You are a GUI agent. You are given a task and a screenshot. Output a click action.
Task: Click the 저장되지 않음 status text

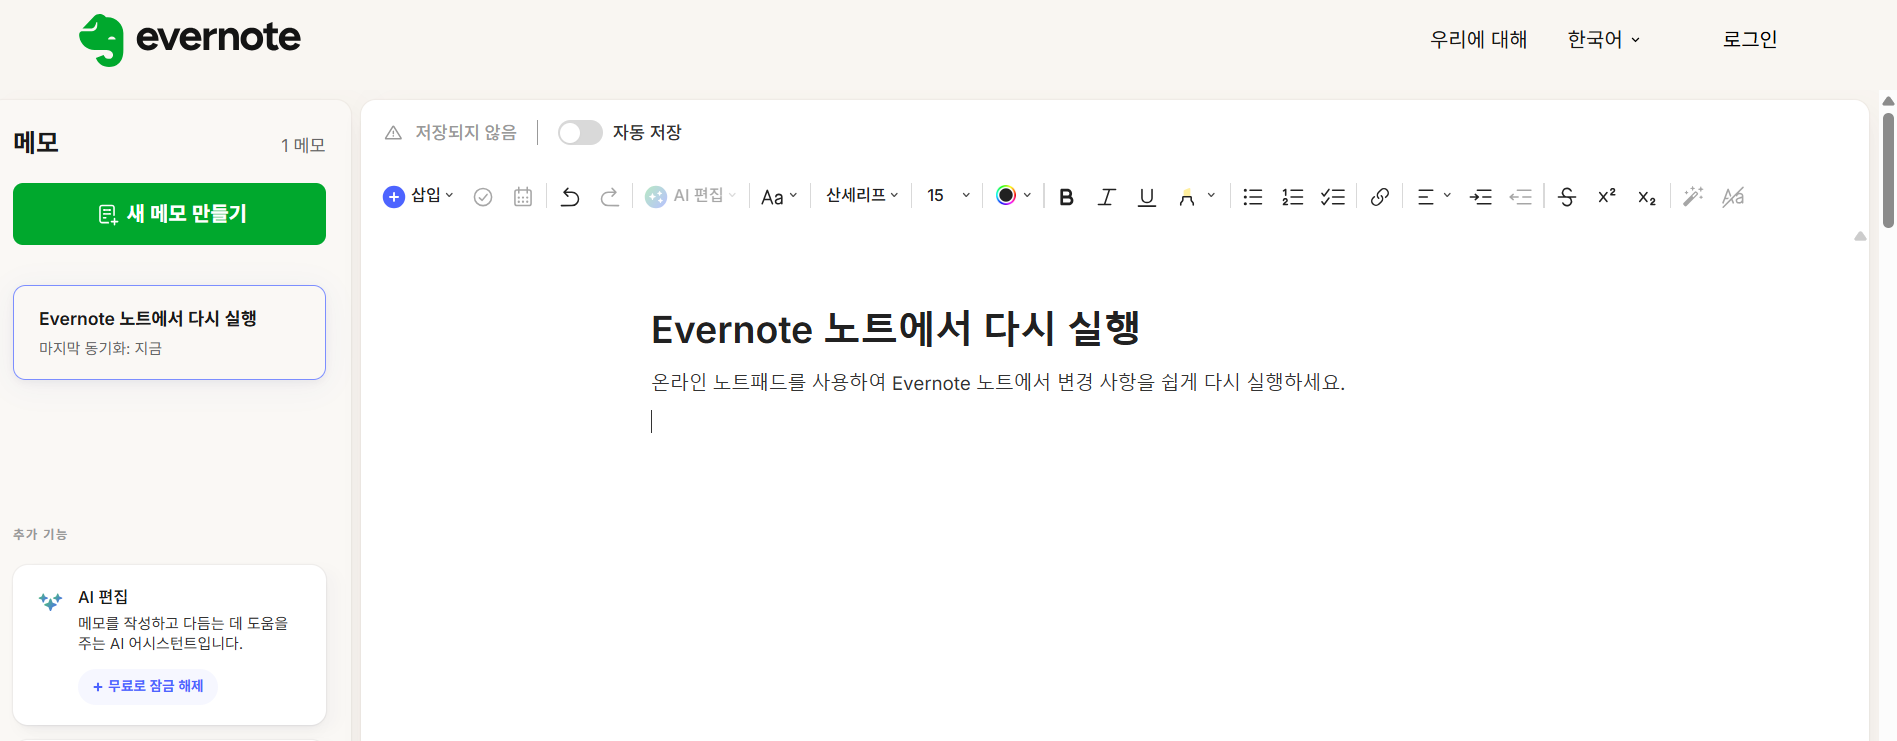tap(466, 133)
